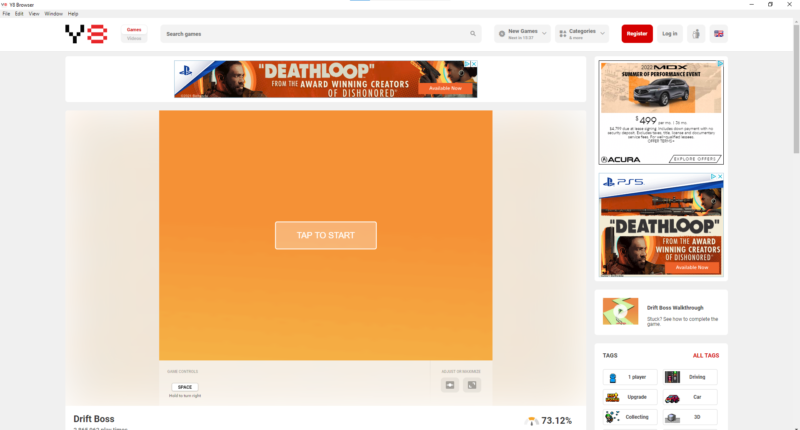Click the clock icon in New Games
This screenshot has width=800, height=430.
tap(502, 34)
